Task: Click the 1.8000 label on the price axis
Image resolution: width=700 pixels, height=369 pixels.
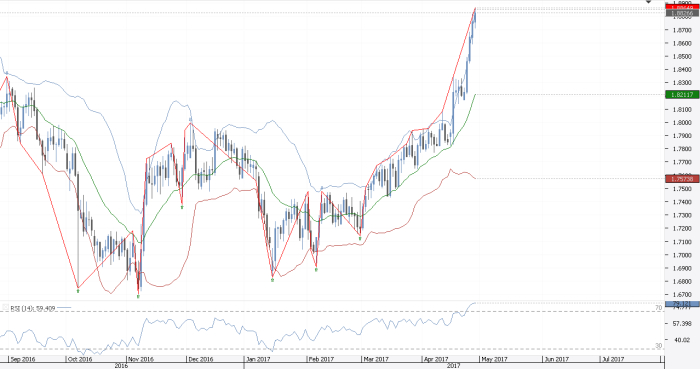Action: coord(683,123)
